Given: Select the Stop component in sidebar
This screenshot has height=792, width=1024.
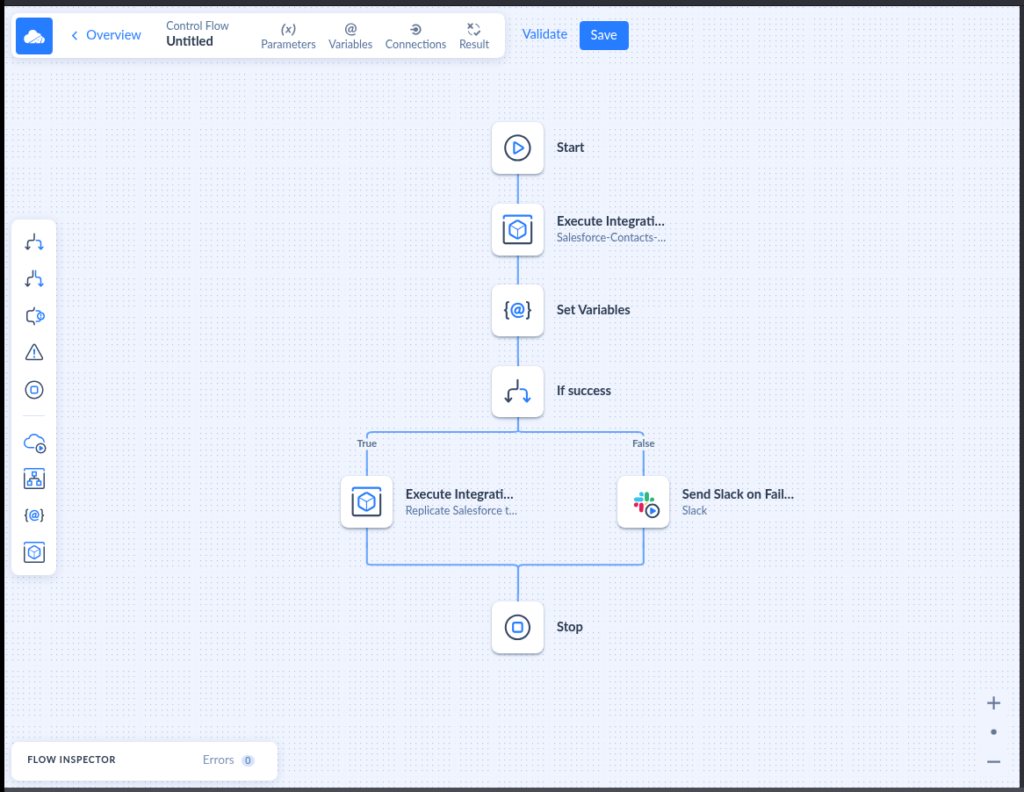Looking at the screenshot, I should pyautogui.click(x=34, y=390).
